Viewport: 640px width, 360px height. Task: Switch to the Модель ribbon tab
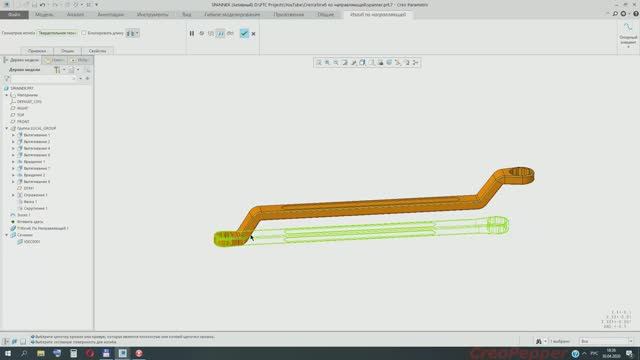point(44,15)
